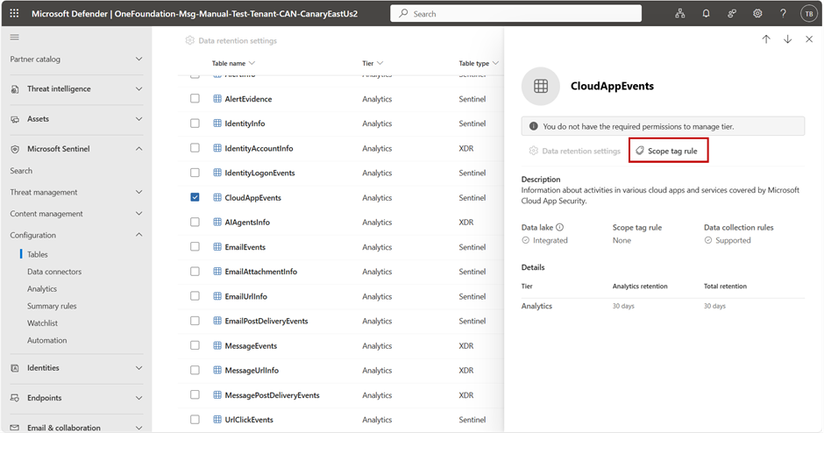Open the MessagePostDeliveryEvents table row
This screenshot has width=824, height=453.
(x=341, y=395)
